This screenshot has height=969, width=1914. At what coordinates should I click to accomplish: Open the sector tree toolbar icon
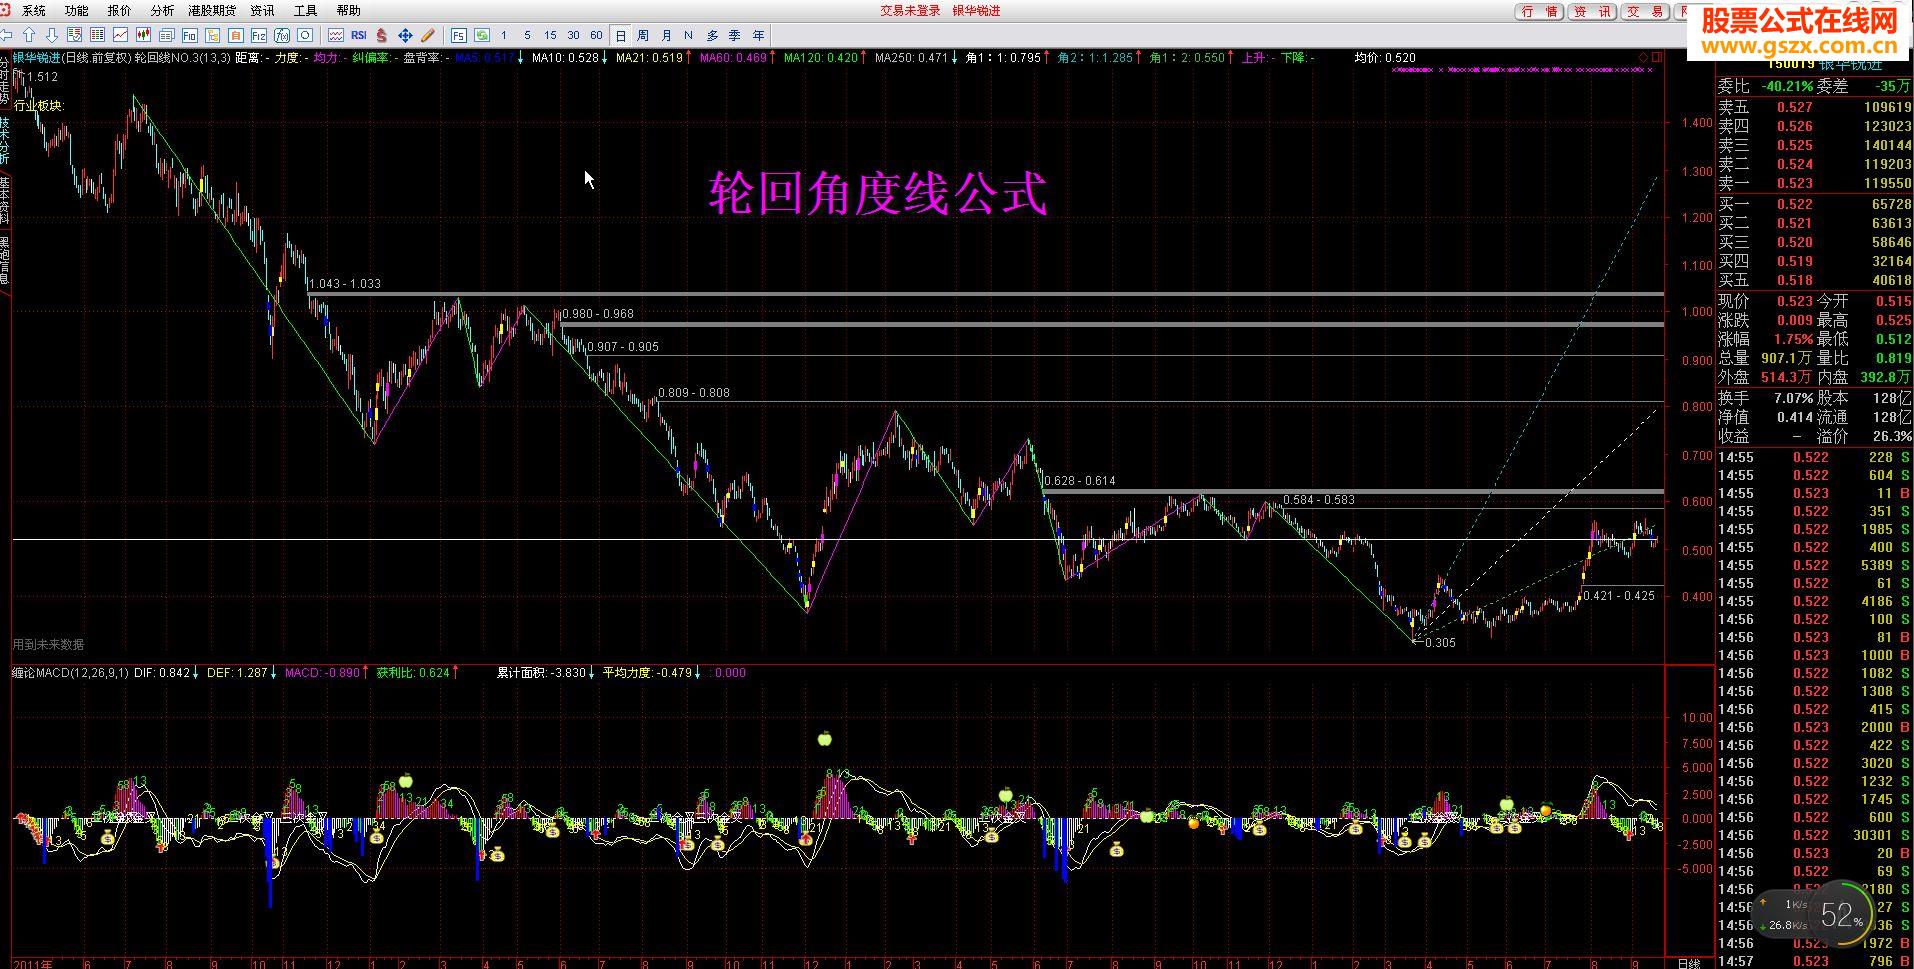(x=212, y=35)
